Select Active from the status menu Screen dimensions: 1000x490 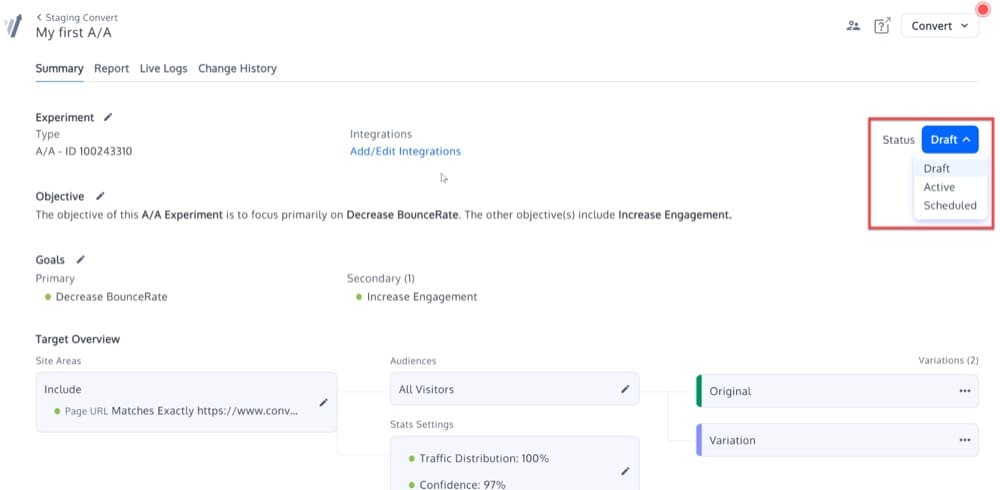coord(939,187)
